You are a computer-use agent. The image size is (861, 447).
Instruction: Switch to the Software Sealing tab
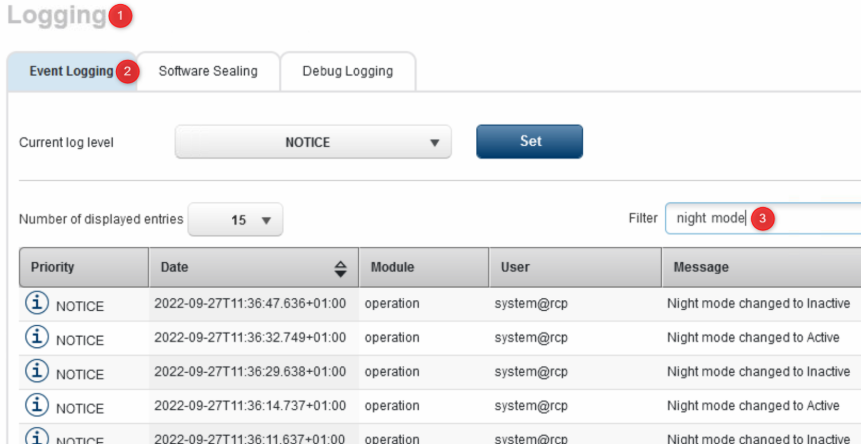point(208,71)
